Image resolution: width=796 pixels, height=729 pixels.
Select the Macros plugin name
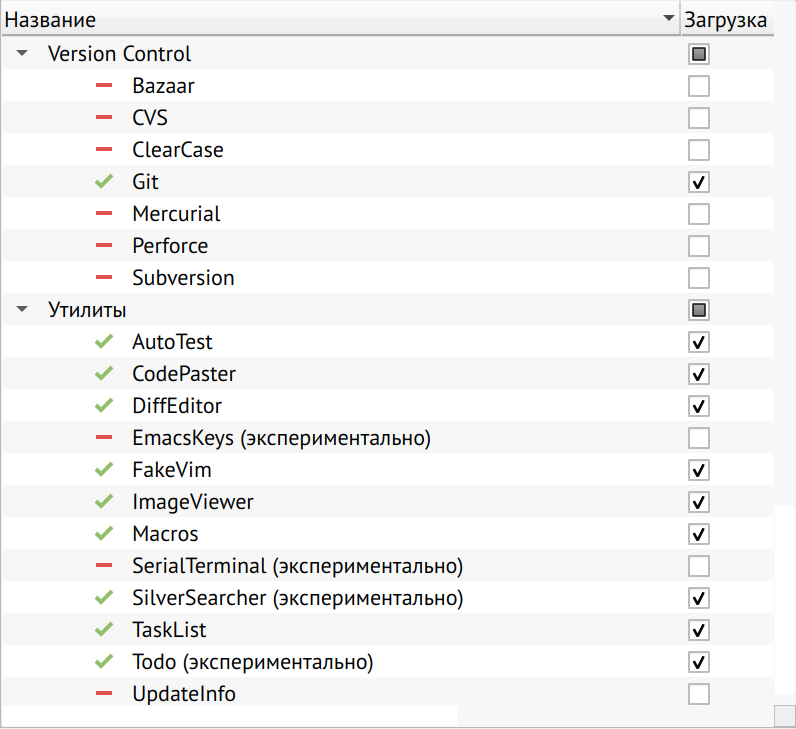point(165,534)
